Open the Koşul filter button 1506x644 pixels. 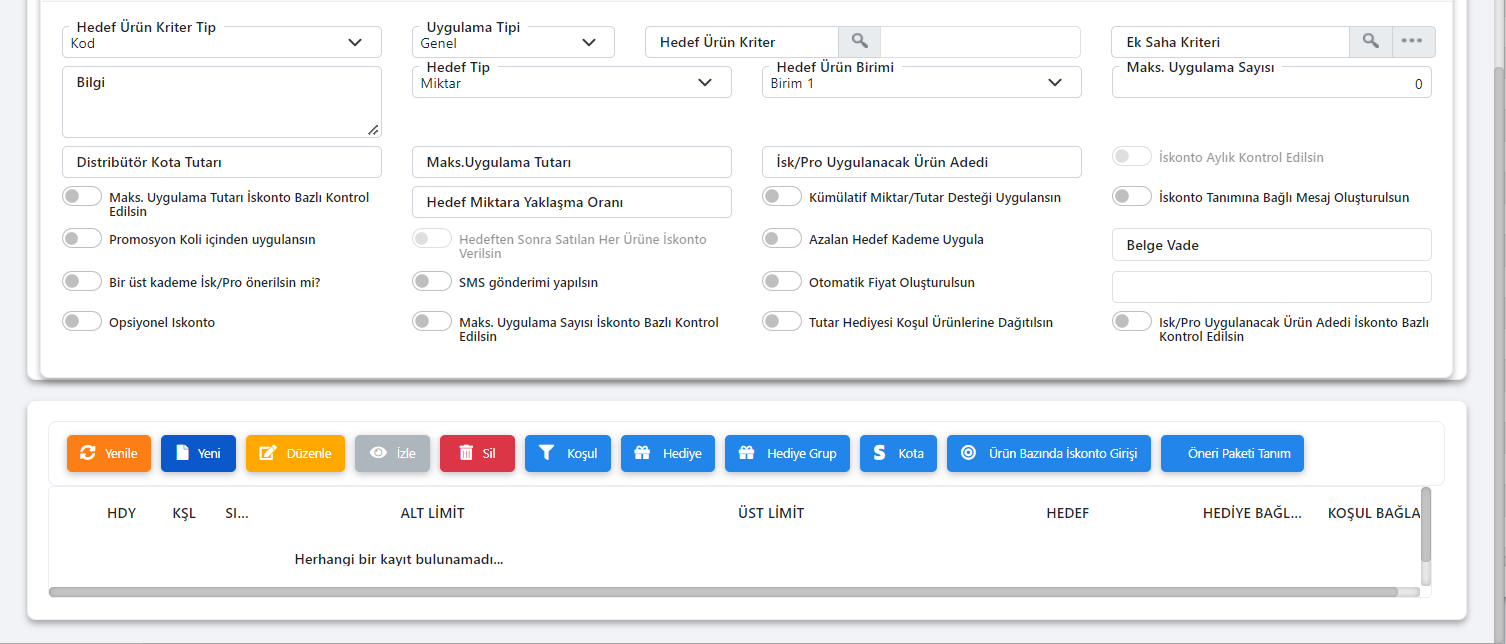click(567, 453)
